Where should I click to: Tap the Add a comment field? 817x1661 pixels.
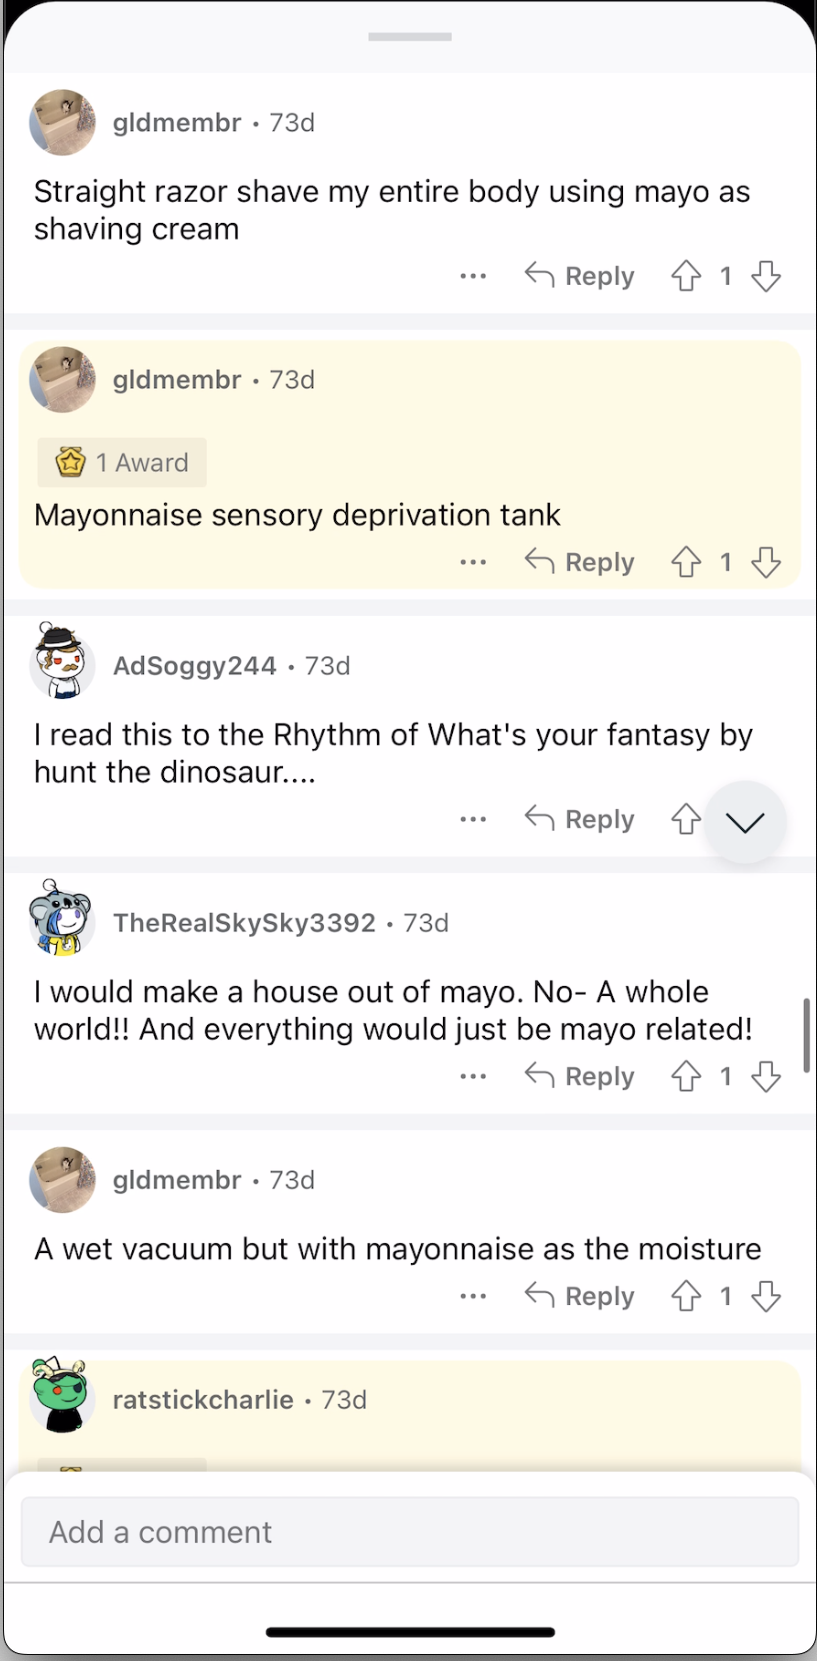tap(410, 1531)
